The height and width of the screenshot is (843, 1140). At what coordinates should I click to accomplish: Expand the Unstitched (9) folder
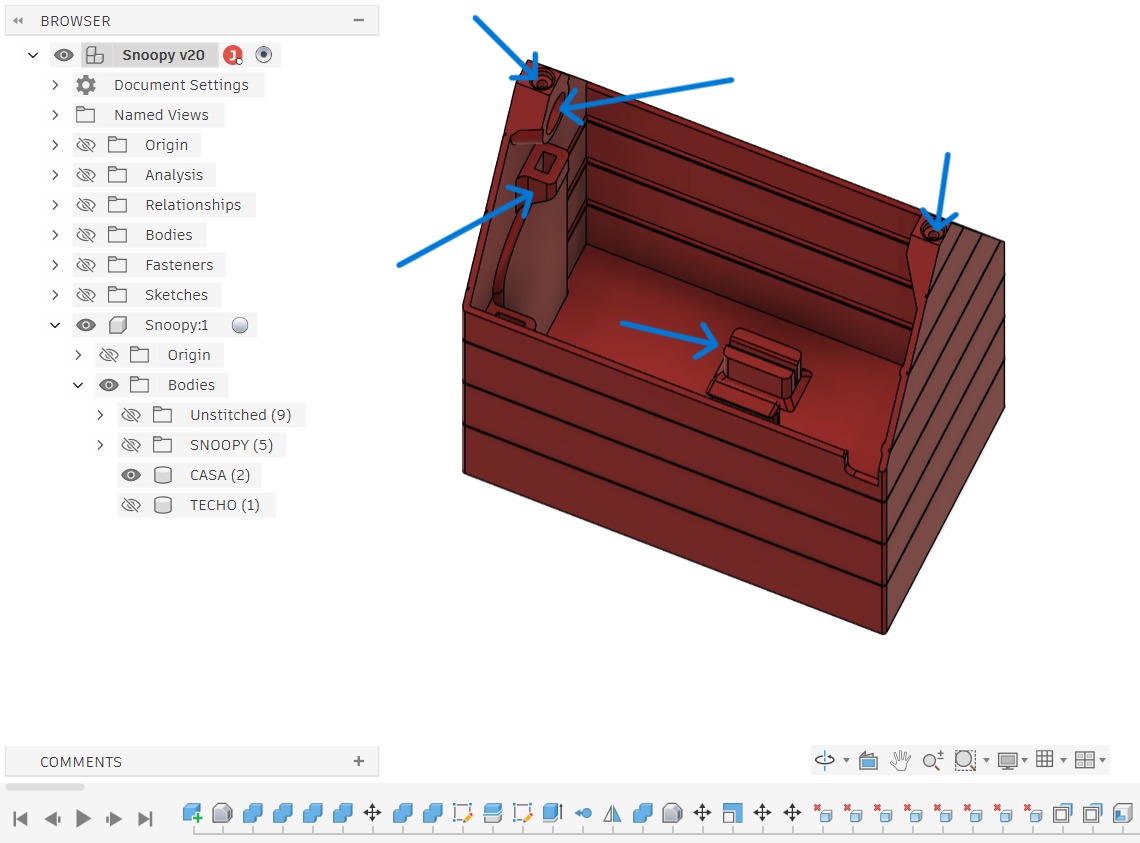click(x=100, y=415)
